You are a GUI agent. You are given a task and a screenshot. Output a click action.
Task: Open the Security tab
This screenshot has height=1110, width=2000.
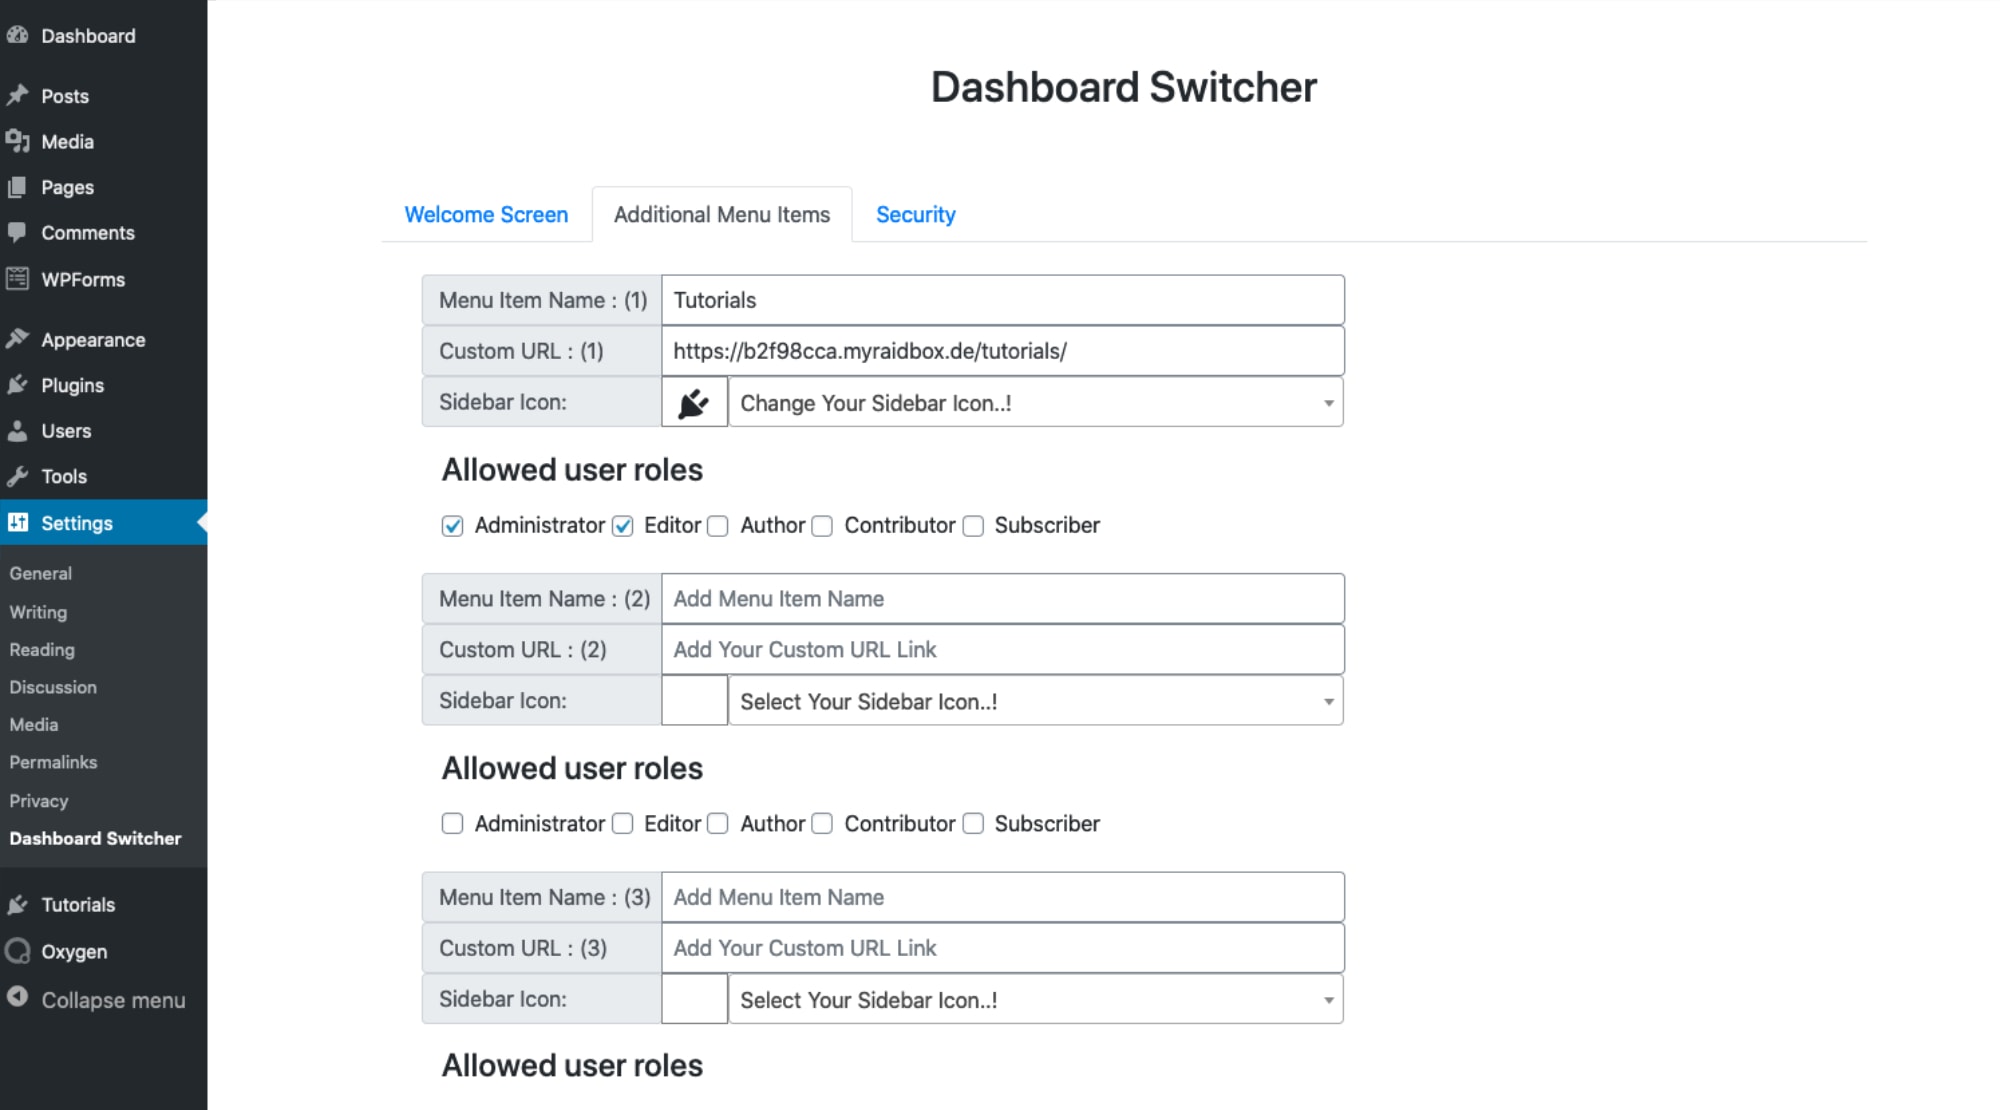[915, 215]
